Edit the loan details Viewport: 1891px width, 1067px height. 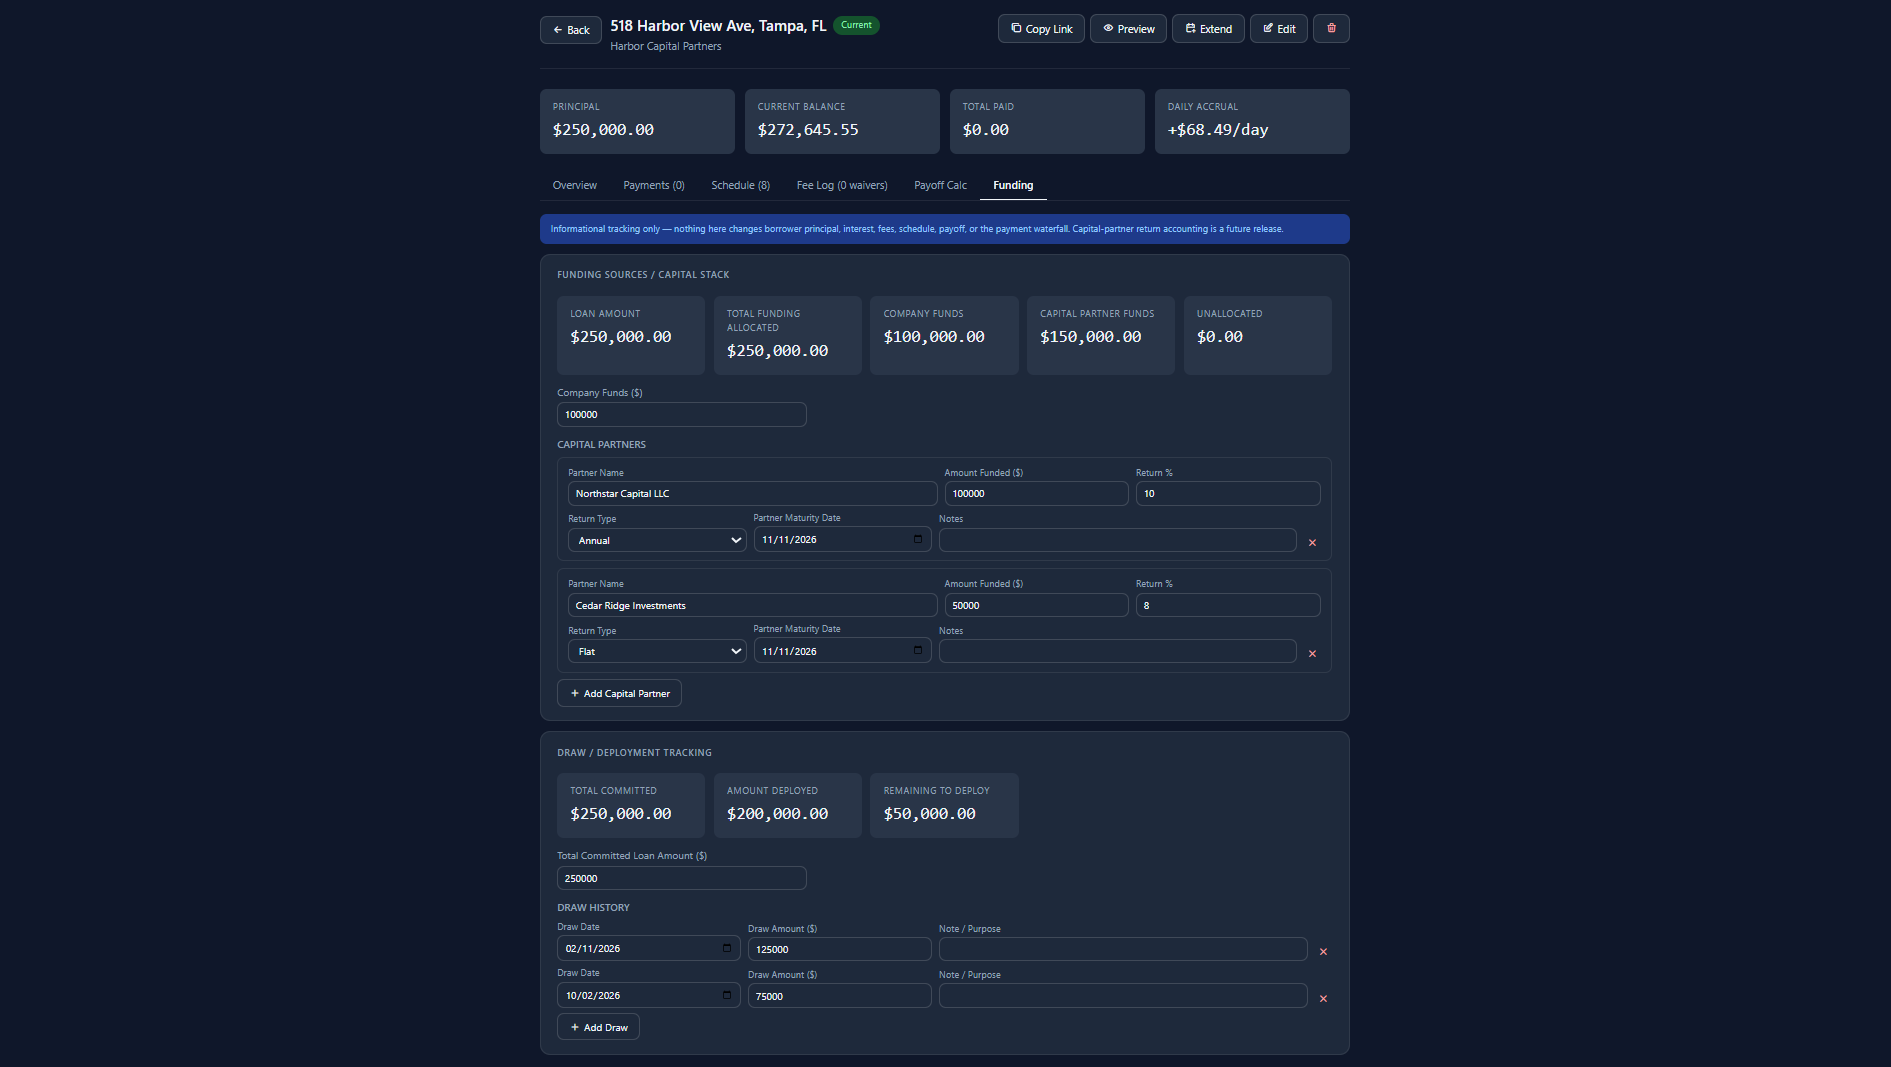1279,29
